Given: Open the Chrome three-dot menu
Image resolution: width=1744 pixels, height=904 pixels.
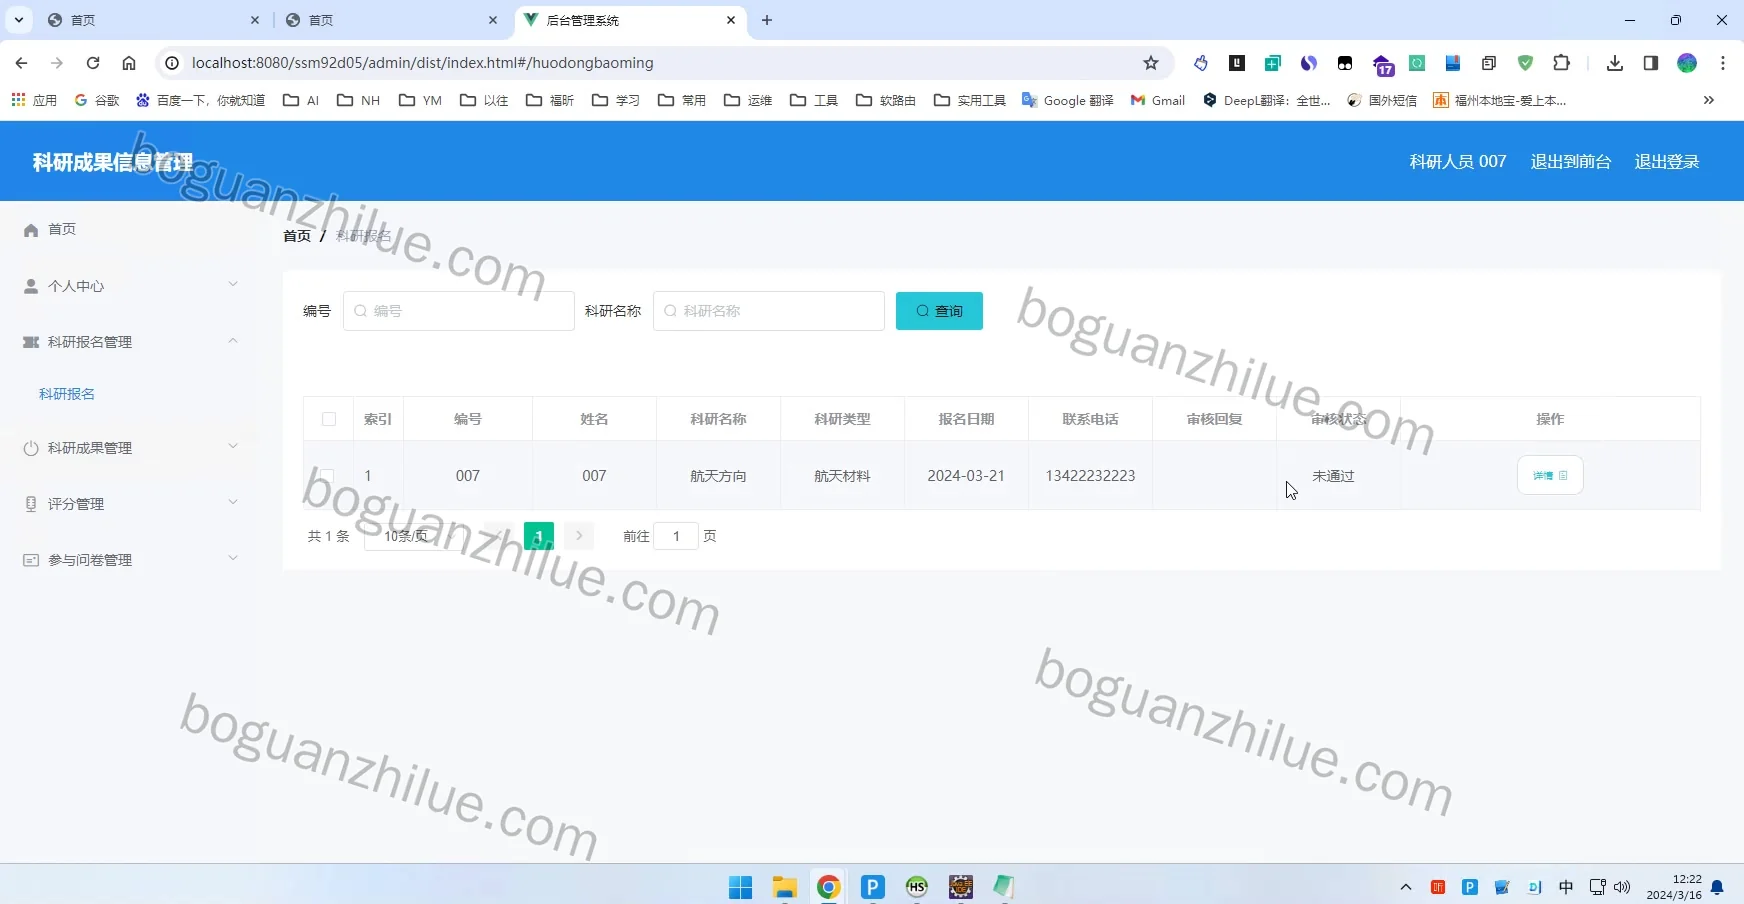Looking at the screenshot, I should 1723,63.
